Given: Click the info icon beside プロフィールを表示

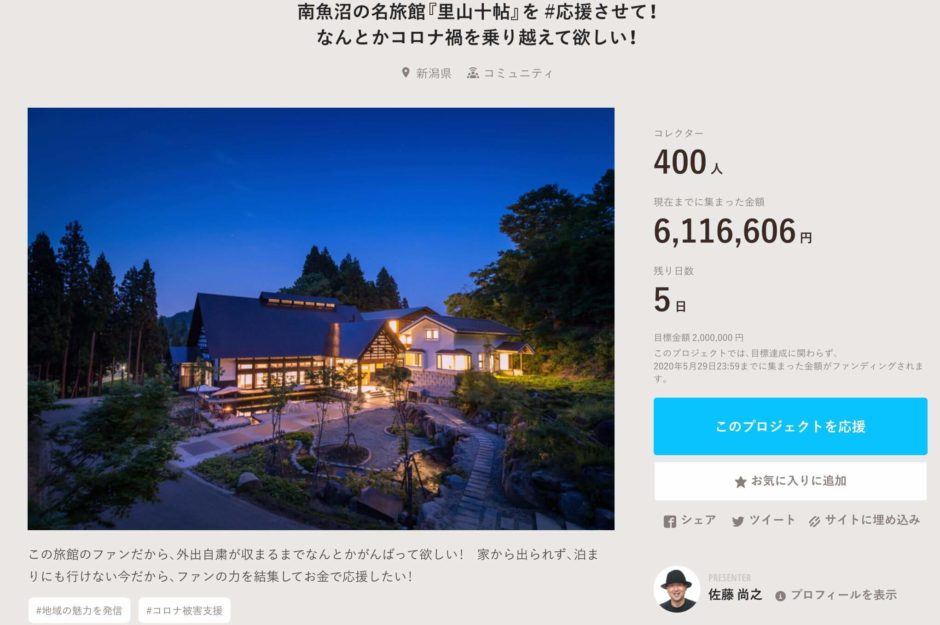Looking at the screenshot, I should coord(780,596).
